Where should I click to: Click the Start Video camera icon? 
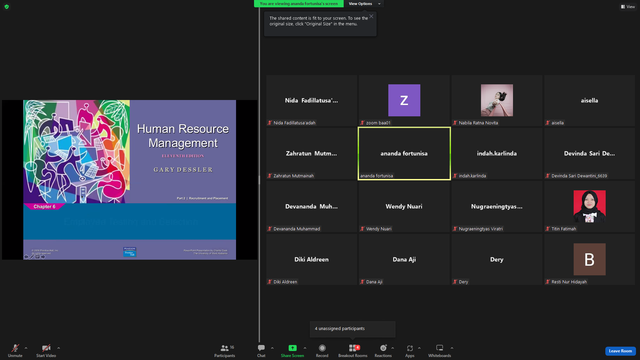[x=46, y=348]
